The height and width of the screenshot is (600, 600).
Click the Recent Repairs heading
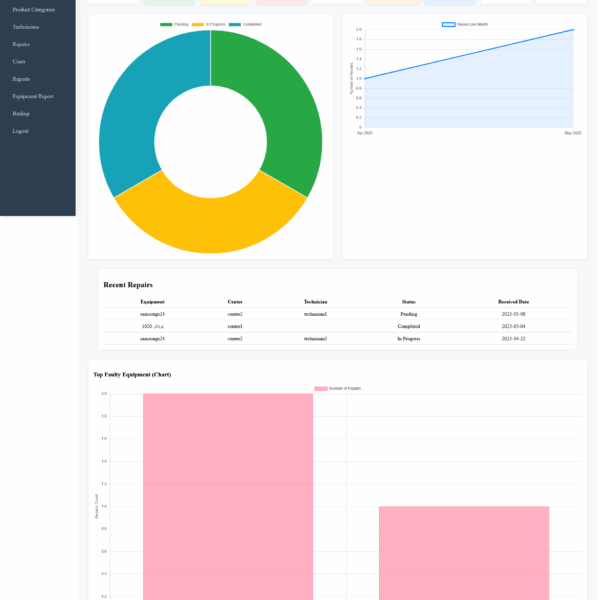tap(128, 285)
